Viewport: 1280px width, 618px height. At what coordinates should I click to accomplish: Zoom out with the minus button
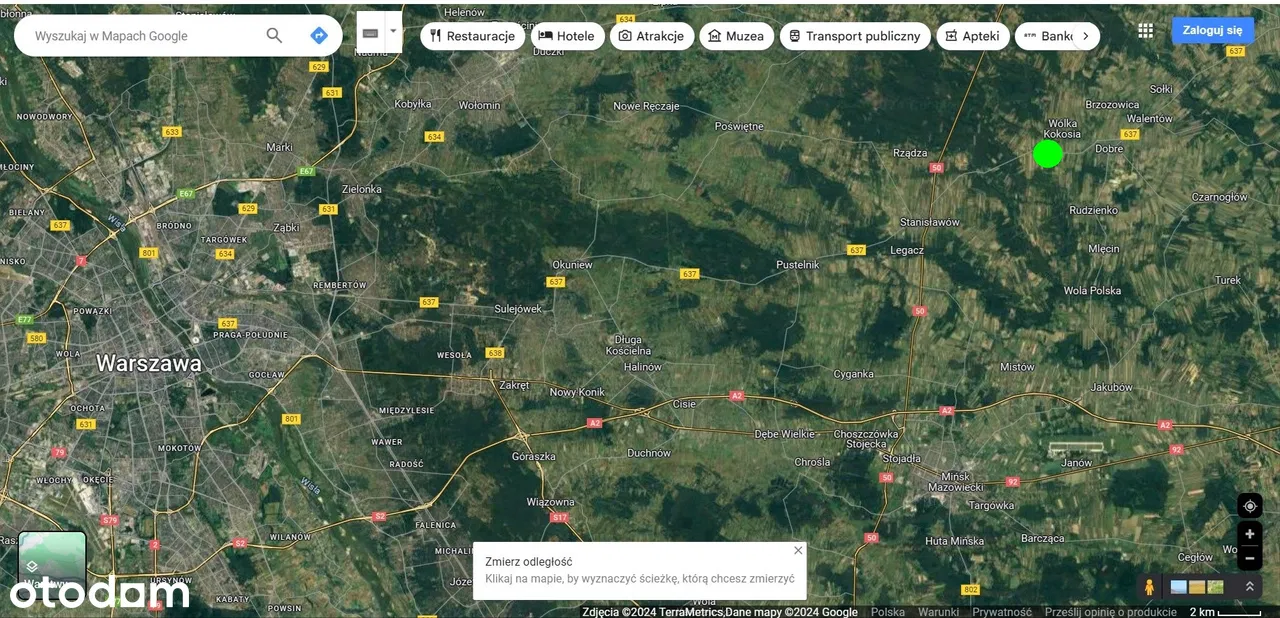click(1249, 558)
